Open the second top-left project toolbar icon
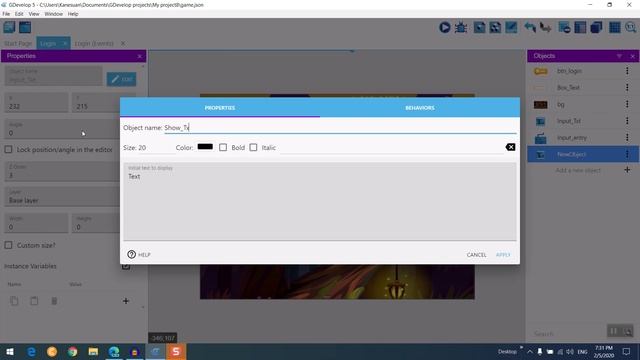The width and height of the screenshot is (640, 360). point(25,27)
